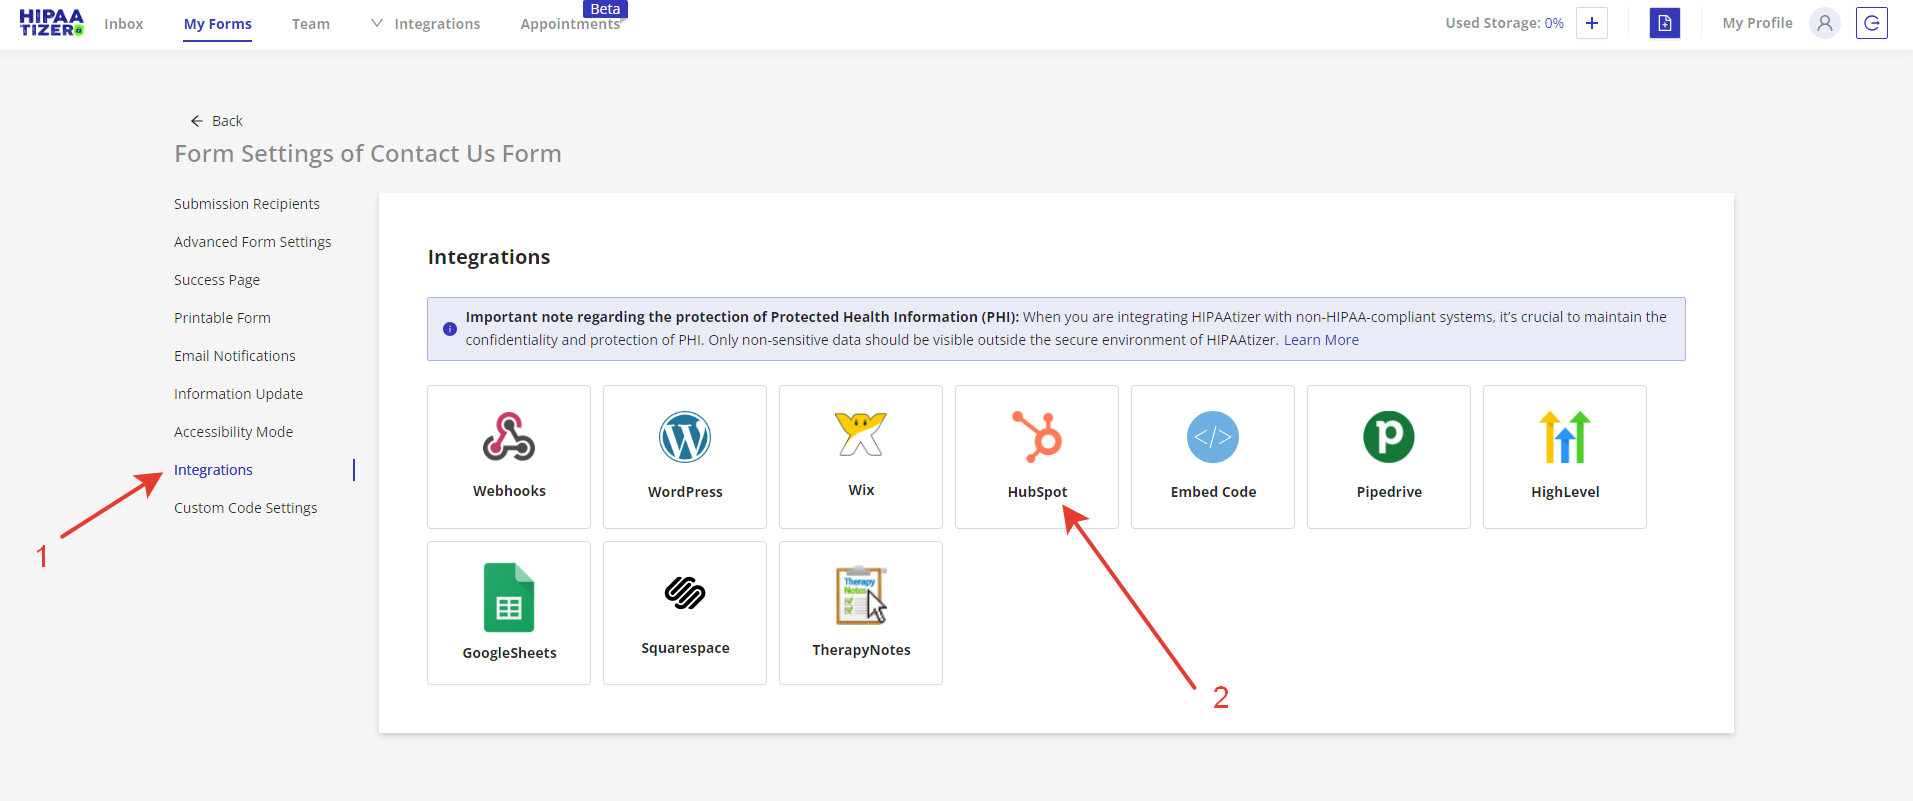1913x801 pixels.
Task: Choose the HubSpot integration icon
Action: (1037, 437)
